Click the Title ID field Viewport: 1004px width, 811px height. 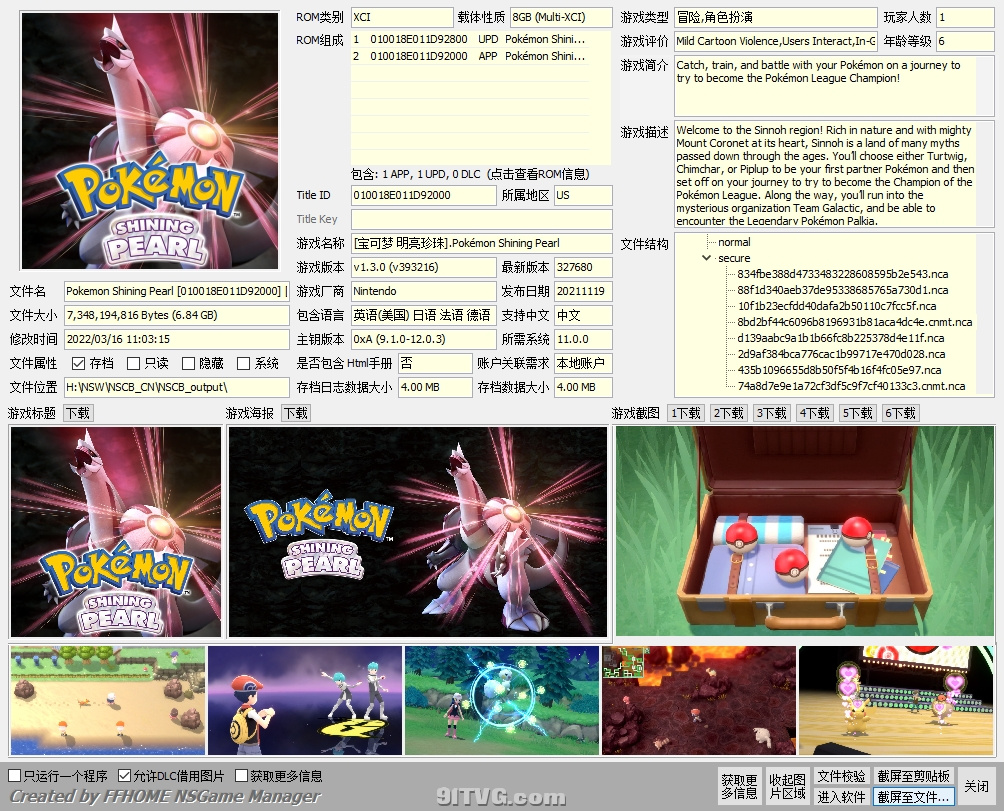click(x=423, y=195)
